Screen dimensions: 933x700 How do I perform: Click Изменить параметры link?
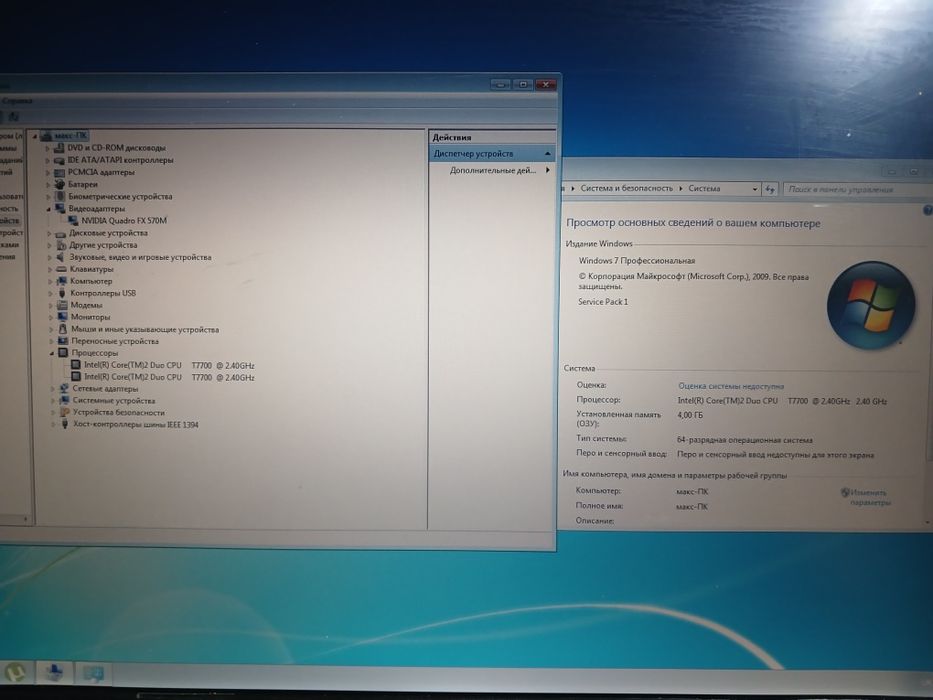tap(869, 498)
